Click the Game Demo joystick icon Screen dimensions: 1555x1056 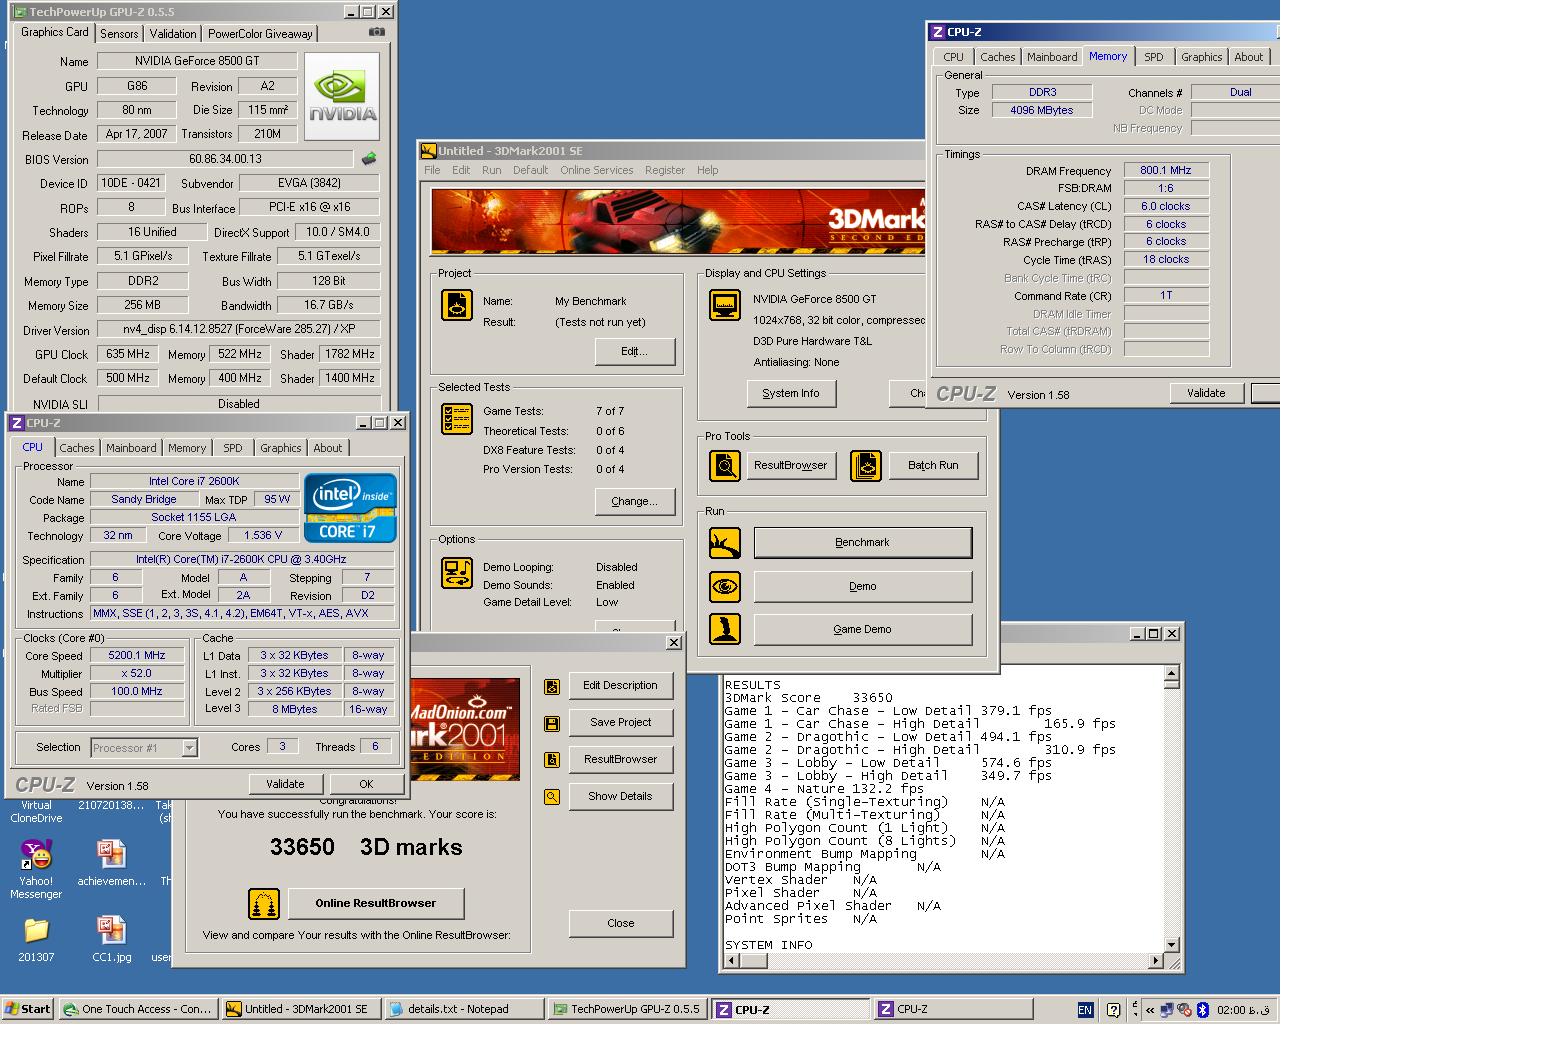[x=725, y=629]
